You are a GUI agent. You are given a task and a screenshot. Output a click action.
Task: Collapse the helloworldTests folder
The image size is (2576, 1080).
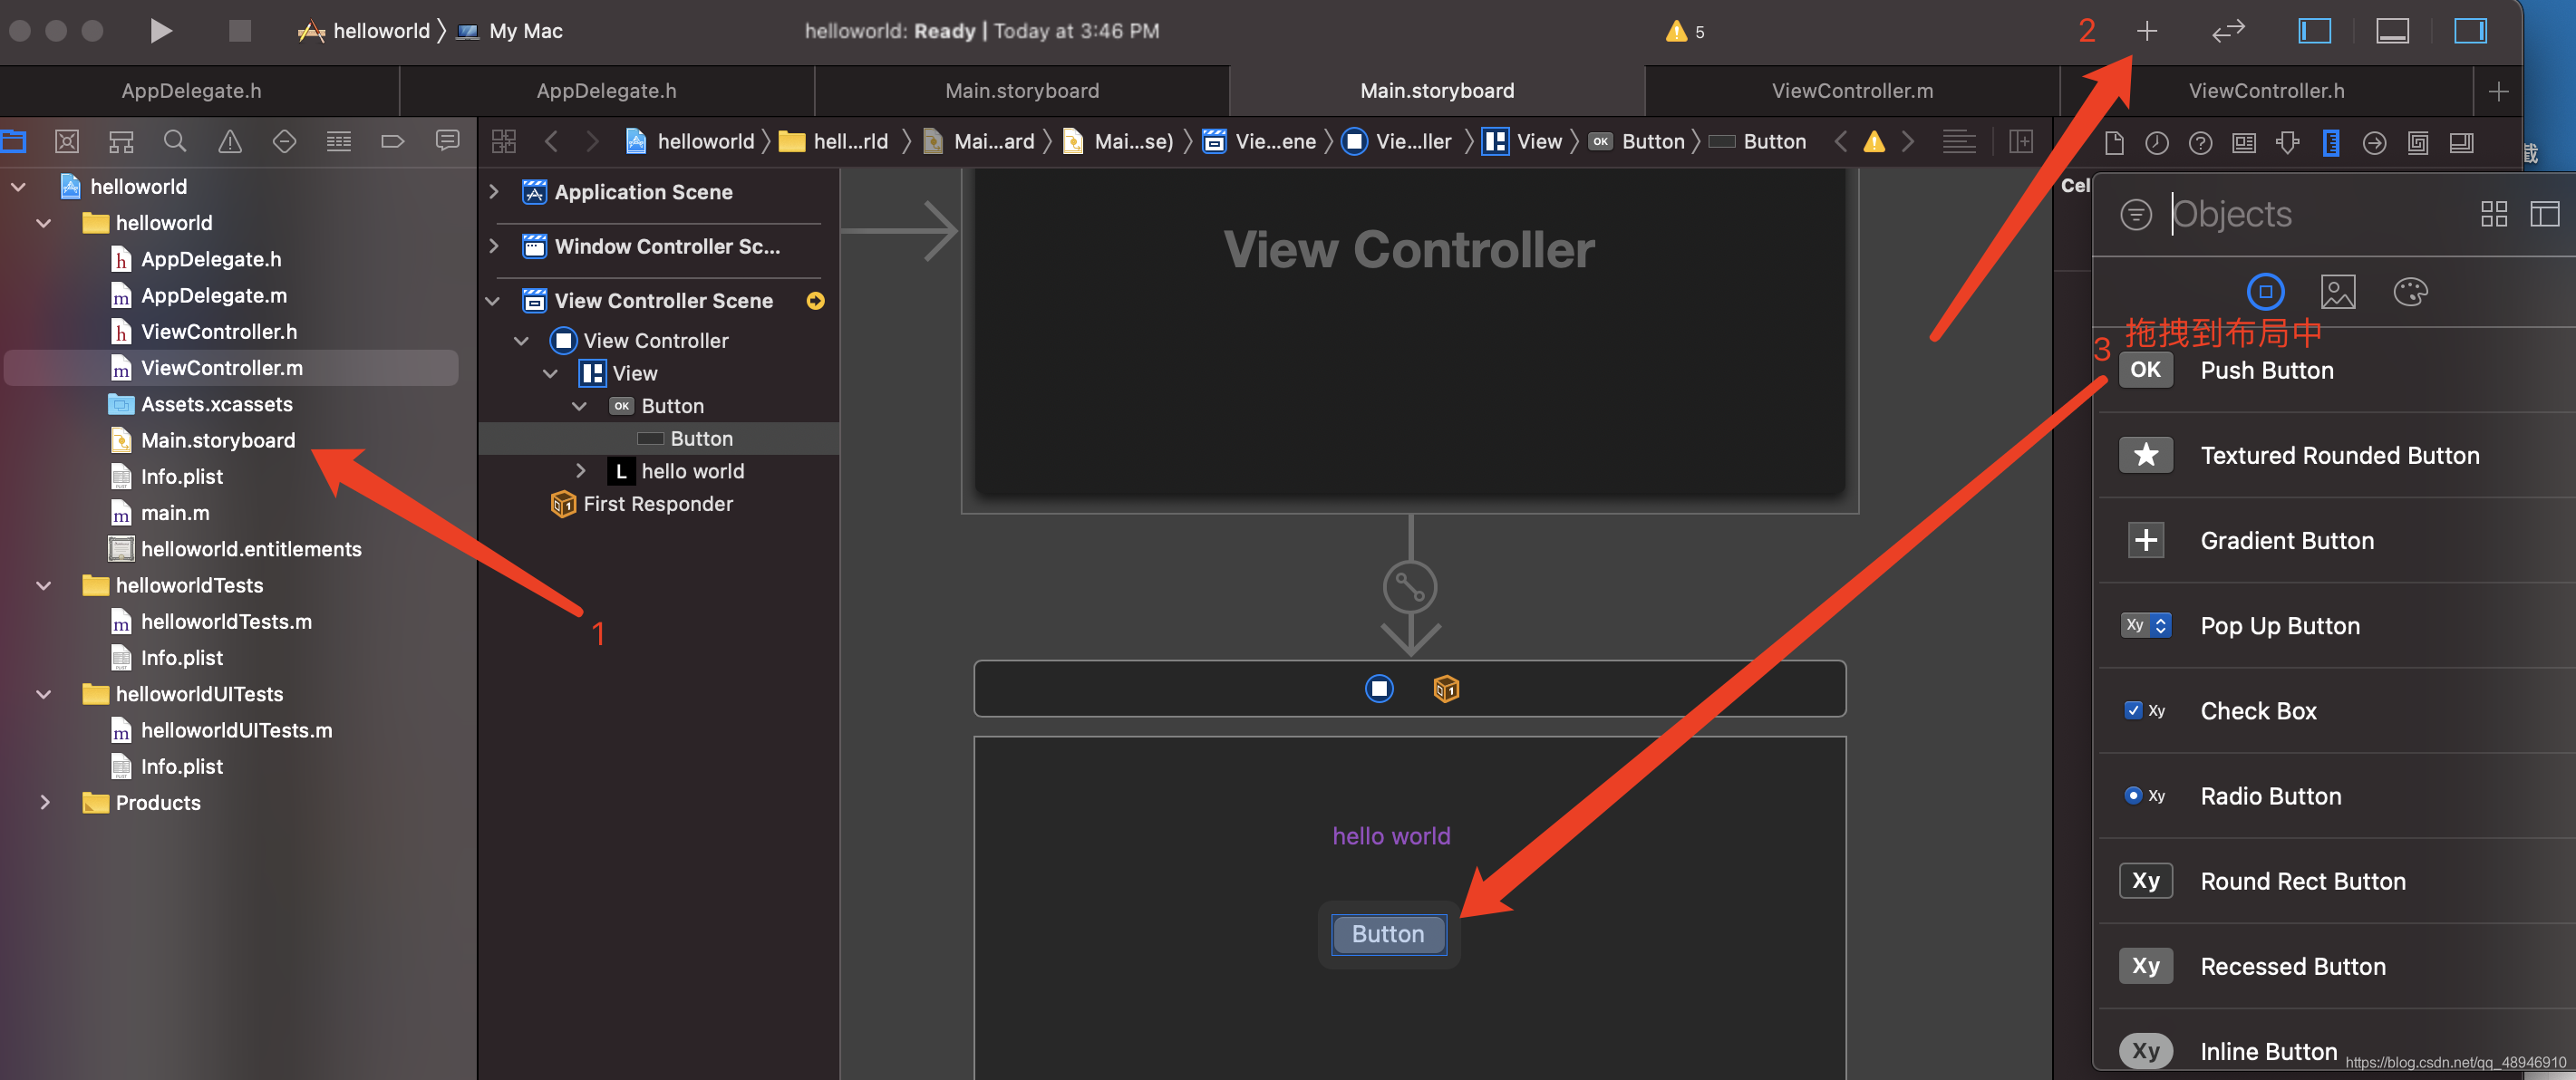tap(44, 585)
